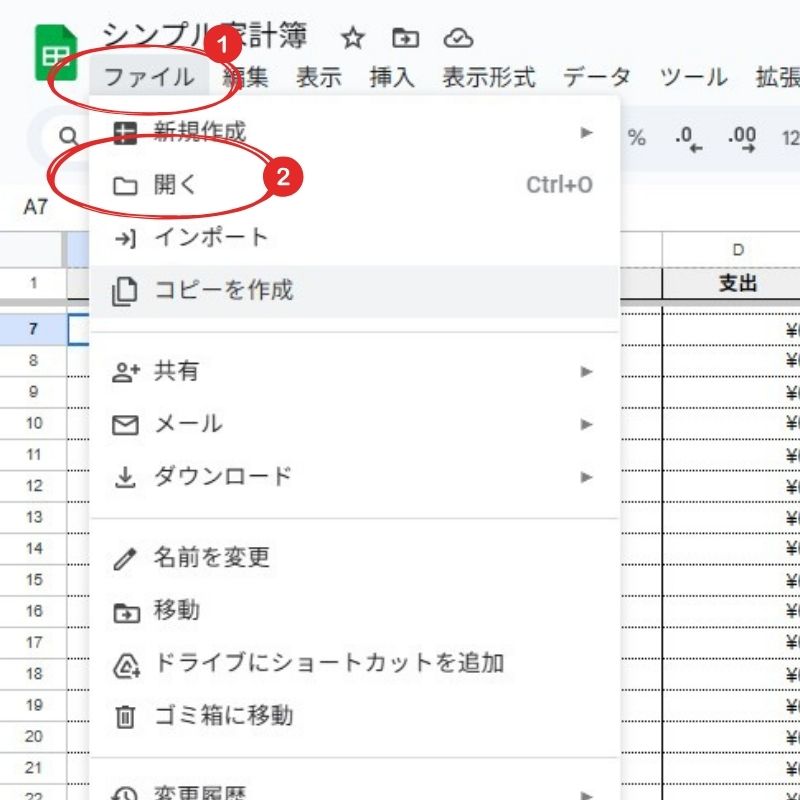
Task: Open the 挿入 menu
Action: [392, 78]
